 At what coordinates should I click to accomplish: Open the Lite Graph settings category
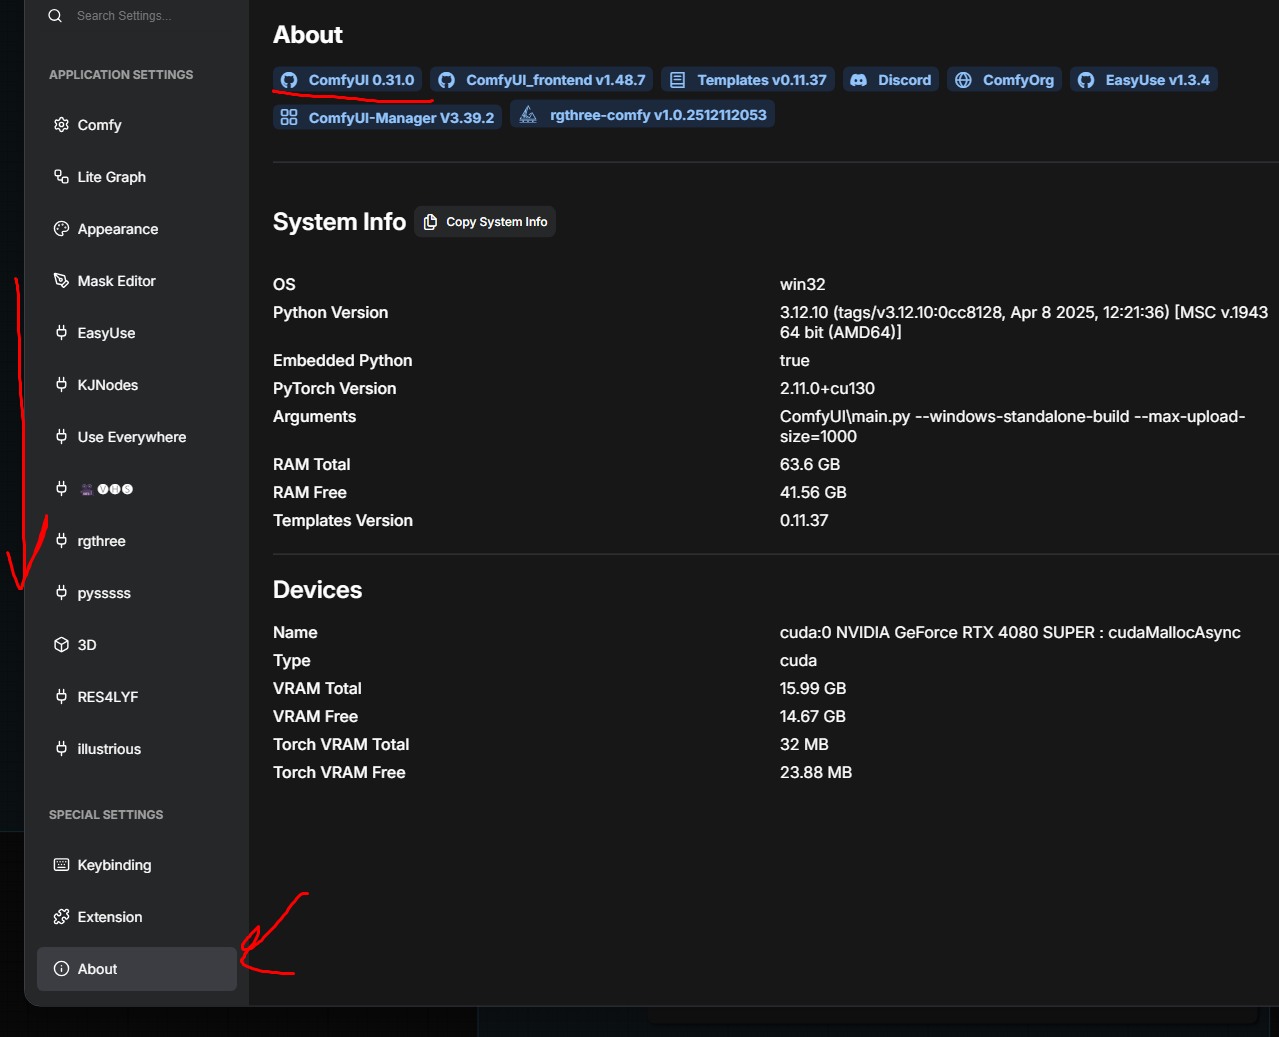click(x=137, y=177)
